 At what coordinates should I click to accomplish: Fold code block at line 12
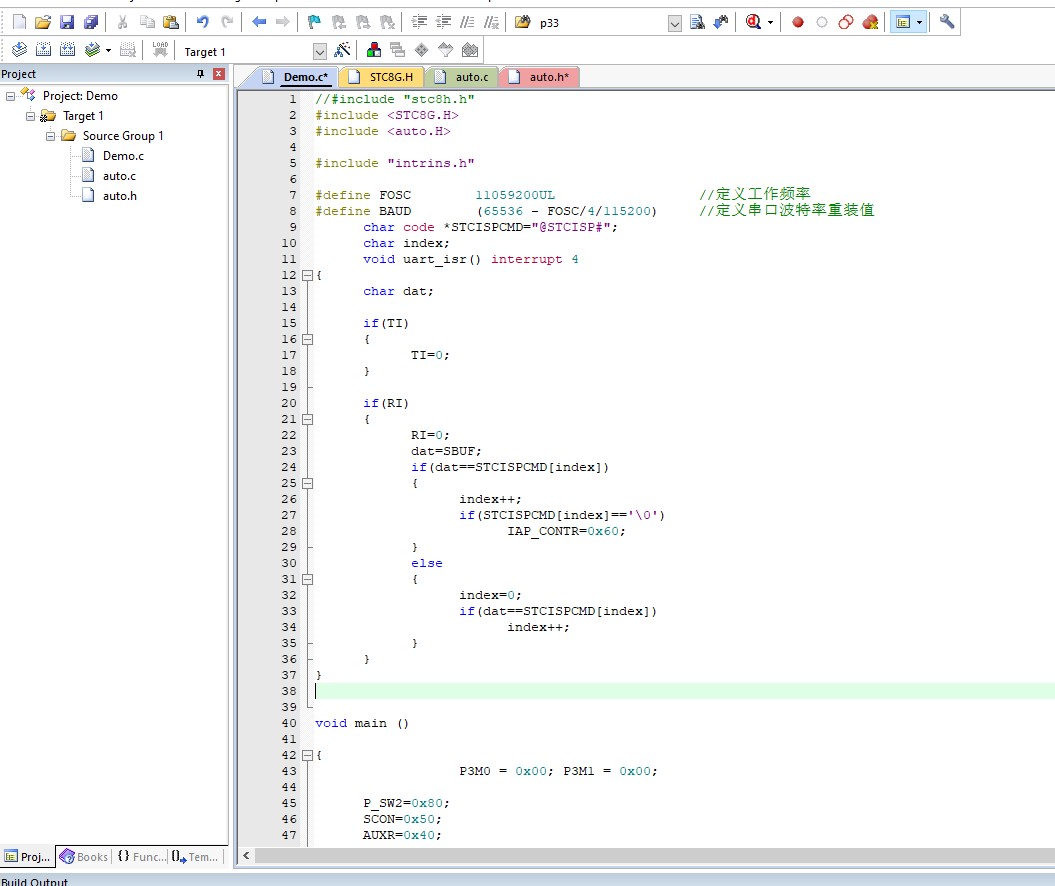click(x=307, y=275)
